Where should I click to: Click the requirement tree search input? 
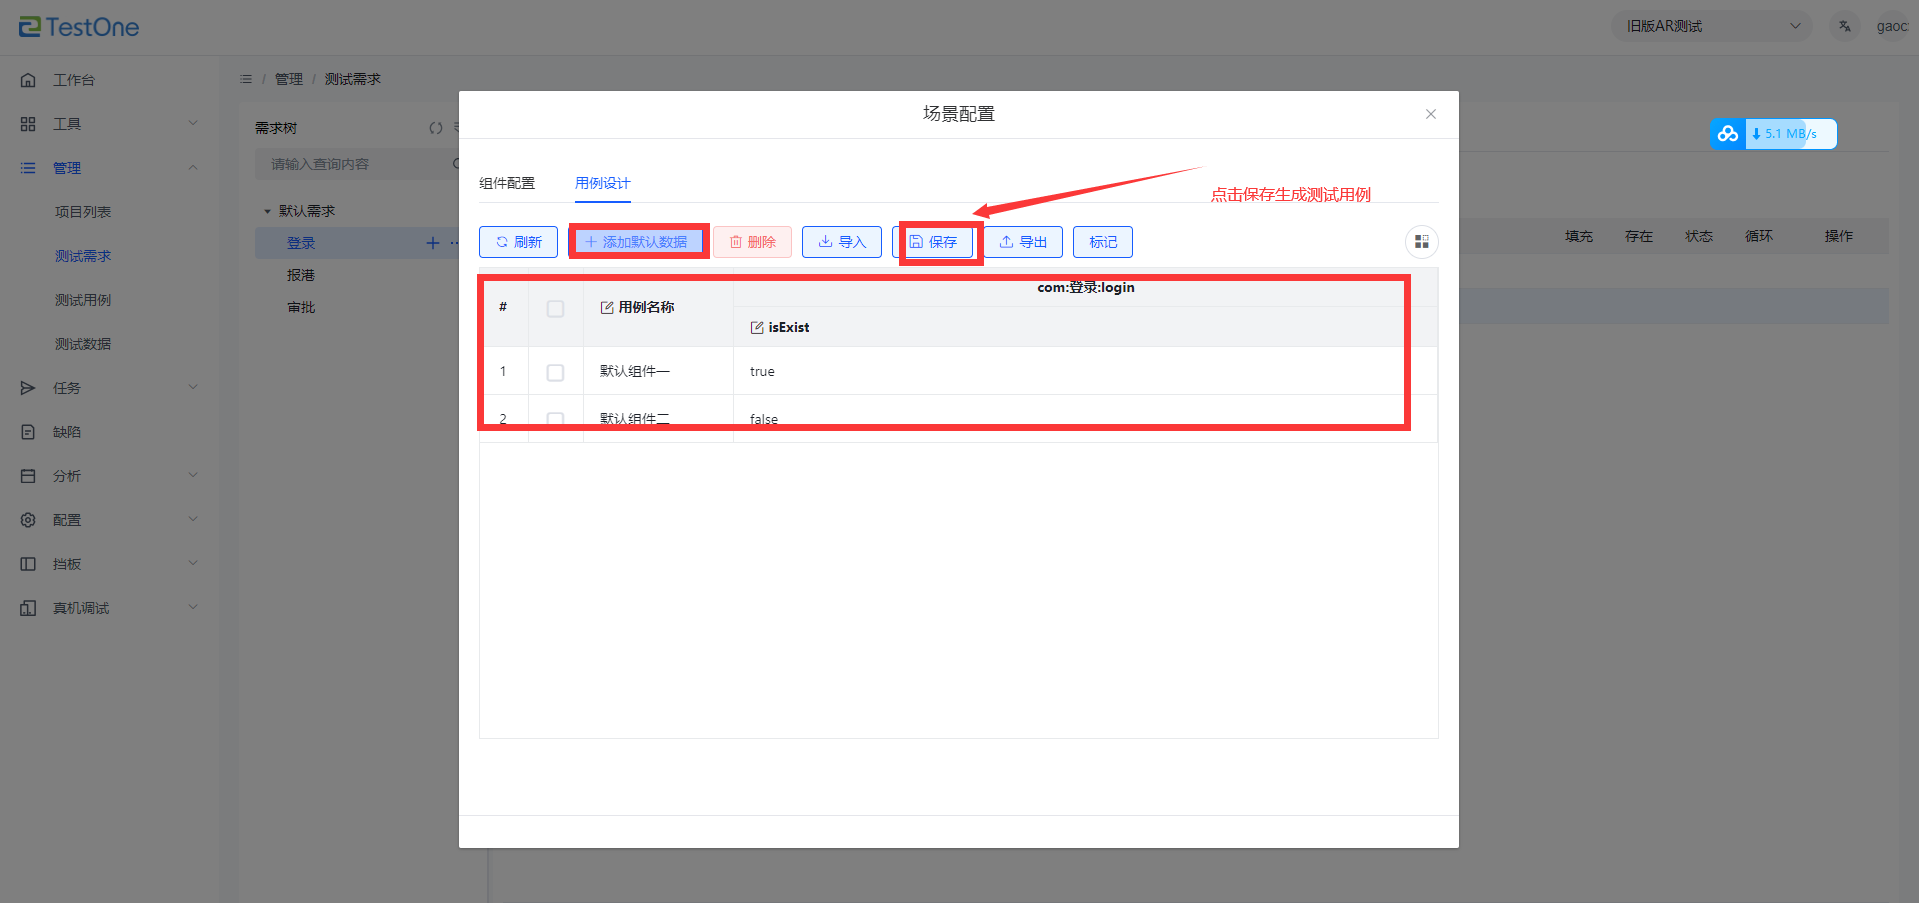tap(355, 164)
